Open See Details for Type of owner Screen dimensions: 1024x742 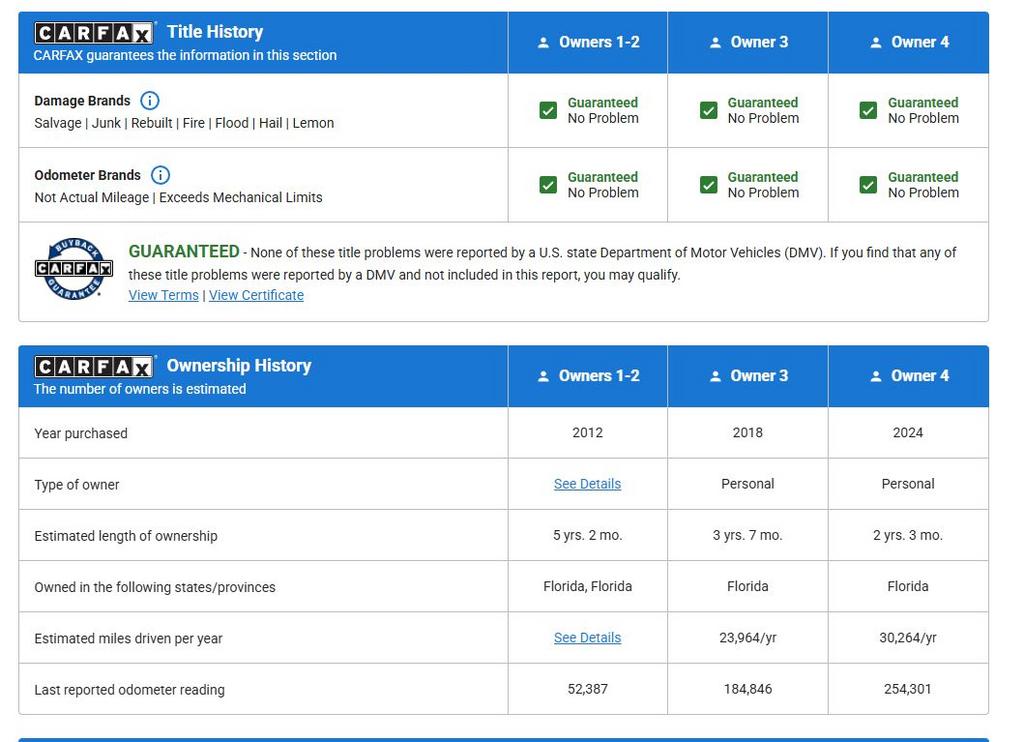pyautogui.click(x=587, y=484)
